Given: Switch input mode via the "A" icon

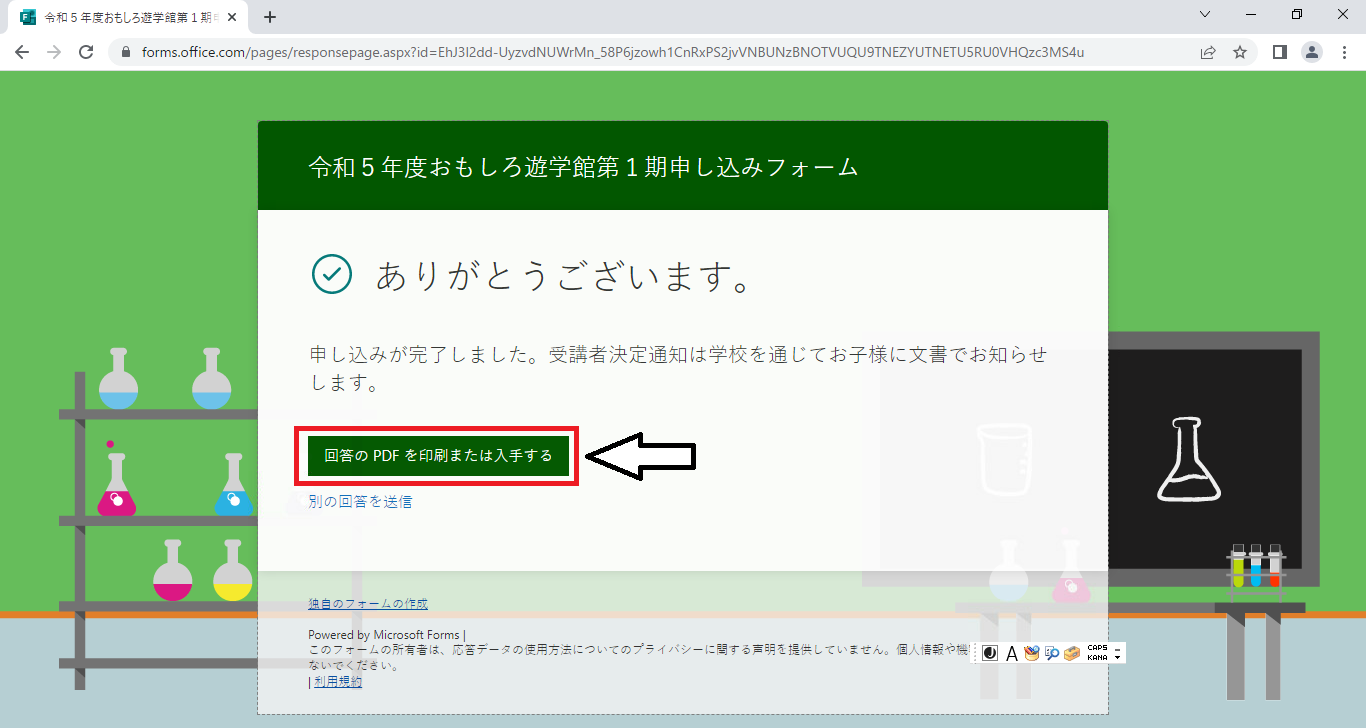Looking at the screenshot, I should click(1012, 653).
